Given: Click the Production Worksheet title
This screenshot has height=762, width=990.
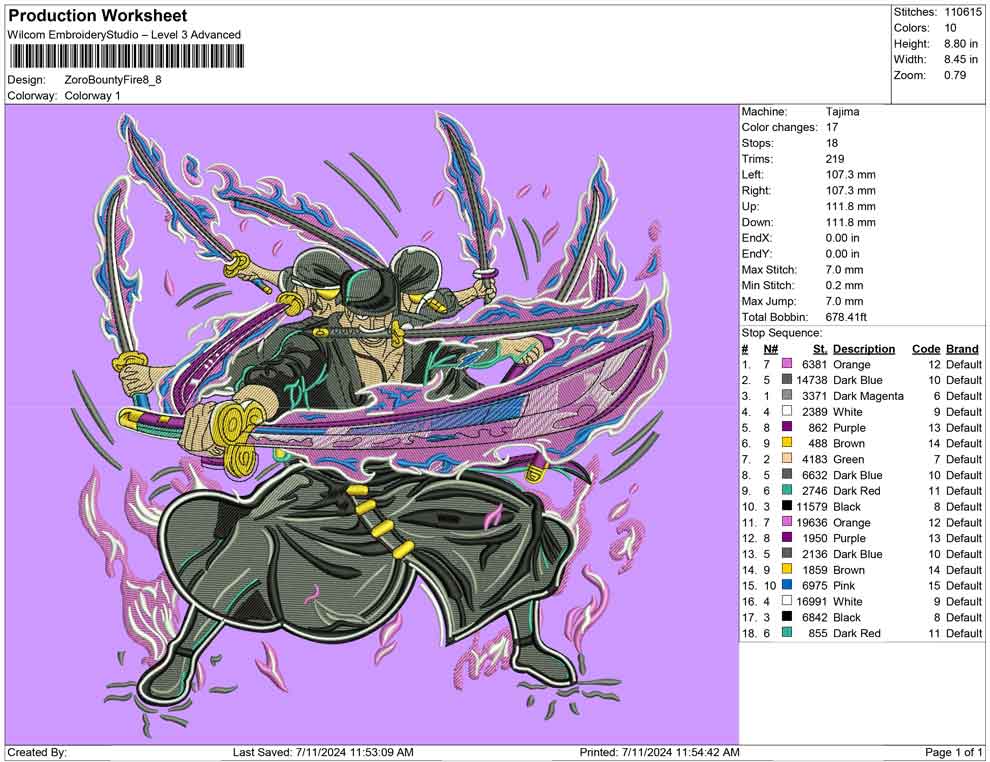Looking at the screenshot, I should (x=98, y=16).
